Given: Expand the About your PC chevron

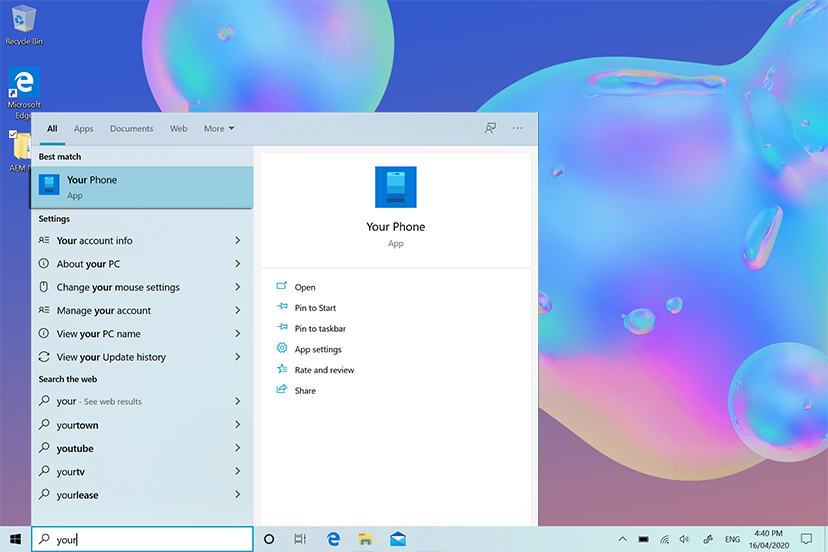Looking at the screenshot, I should coord(238,264).
